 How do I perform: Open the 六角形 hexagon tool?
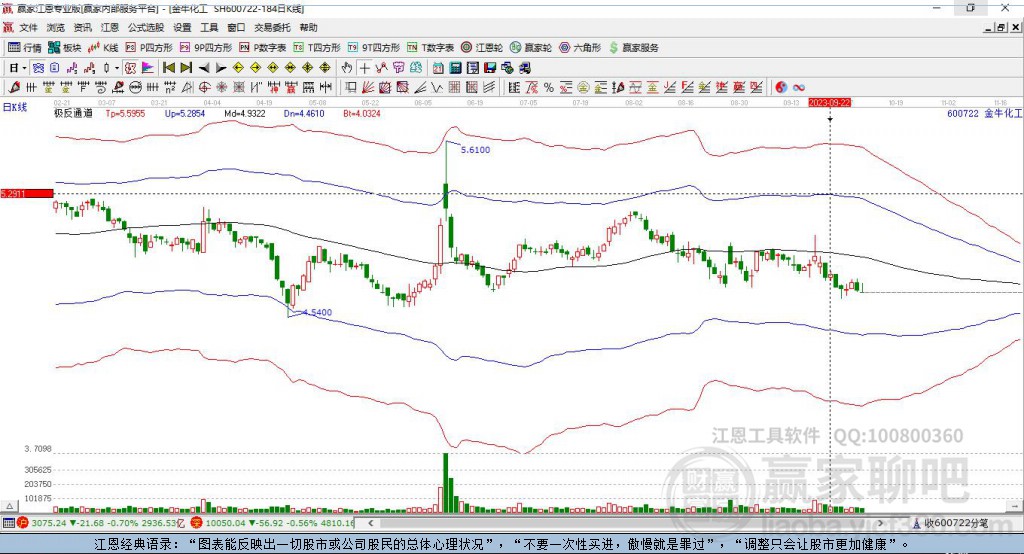[x=580, y=48]
